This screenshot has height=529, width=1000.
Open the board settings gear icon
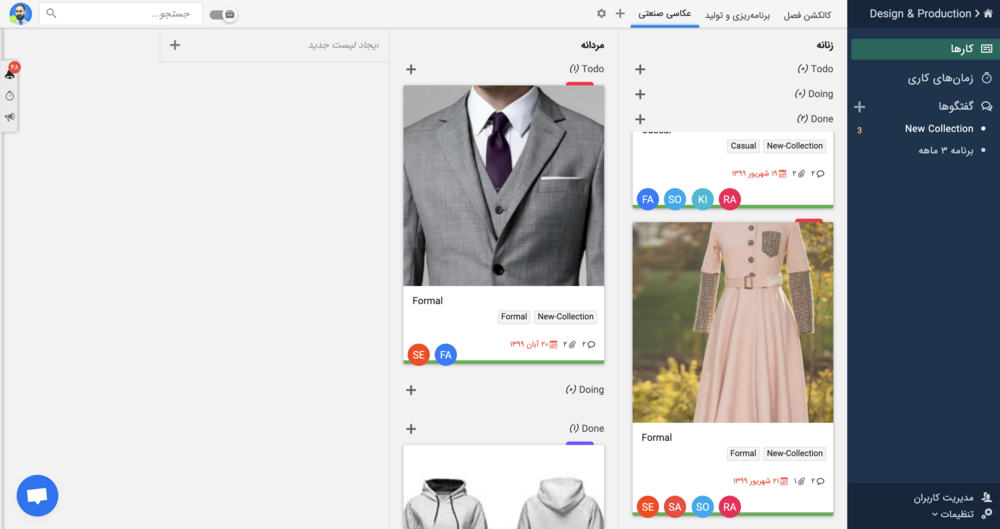coord(601,13)
